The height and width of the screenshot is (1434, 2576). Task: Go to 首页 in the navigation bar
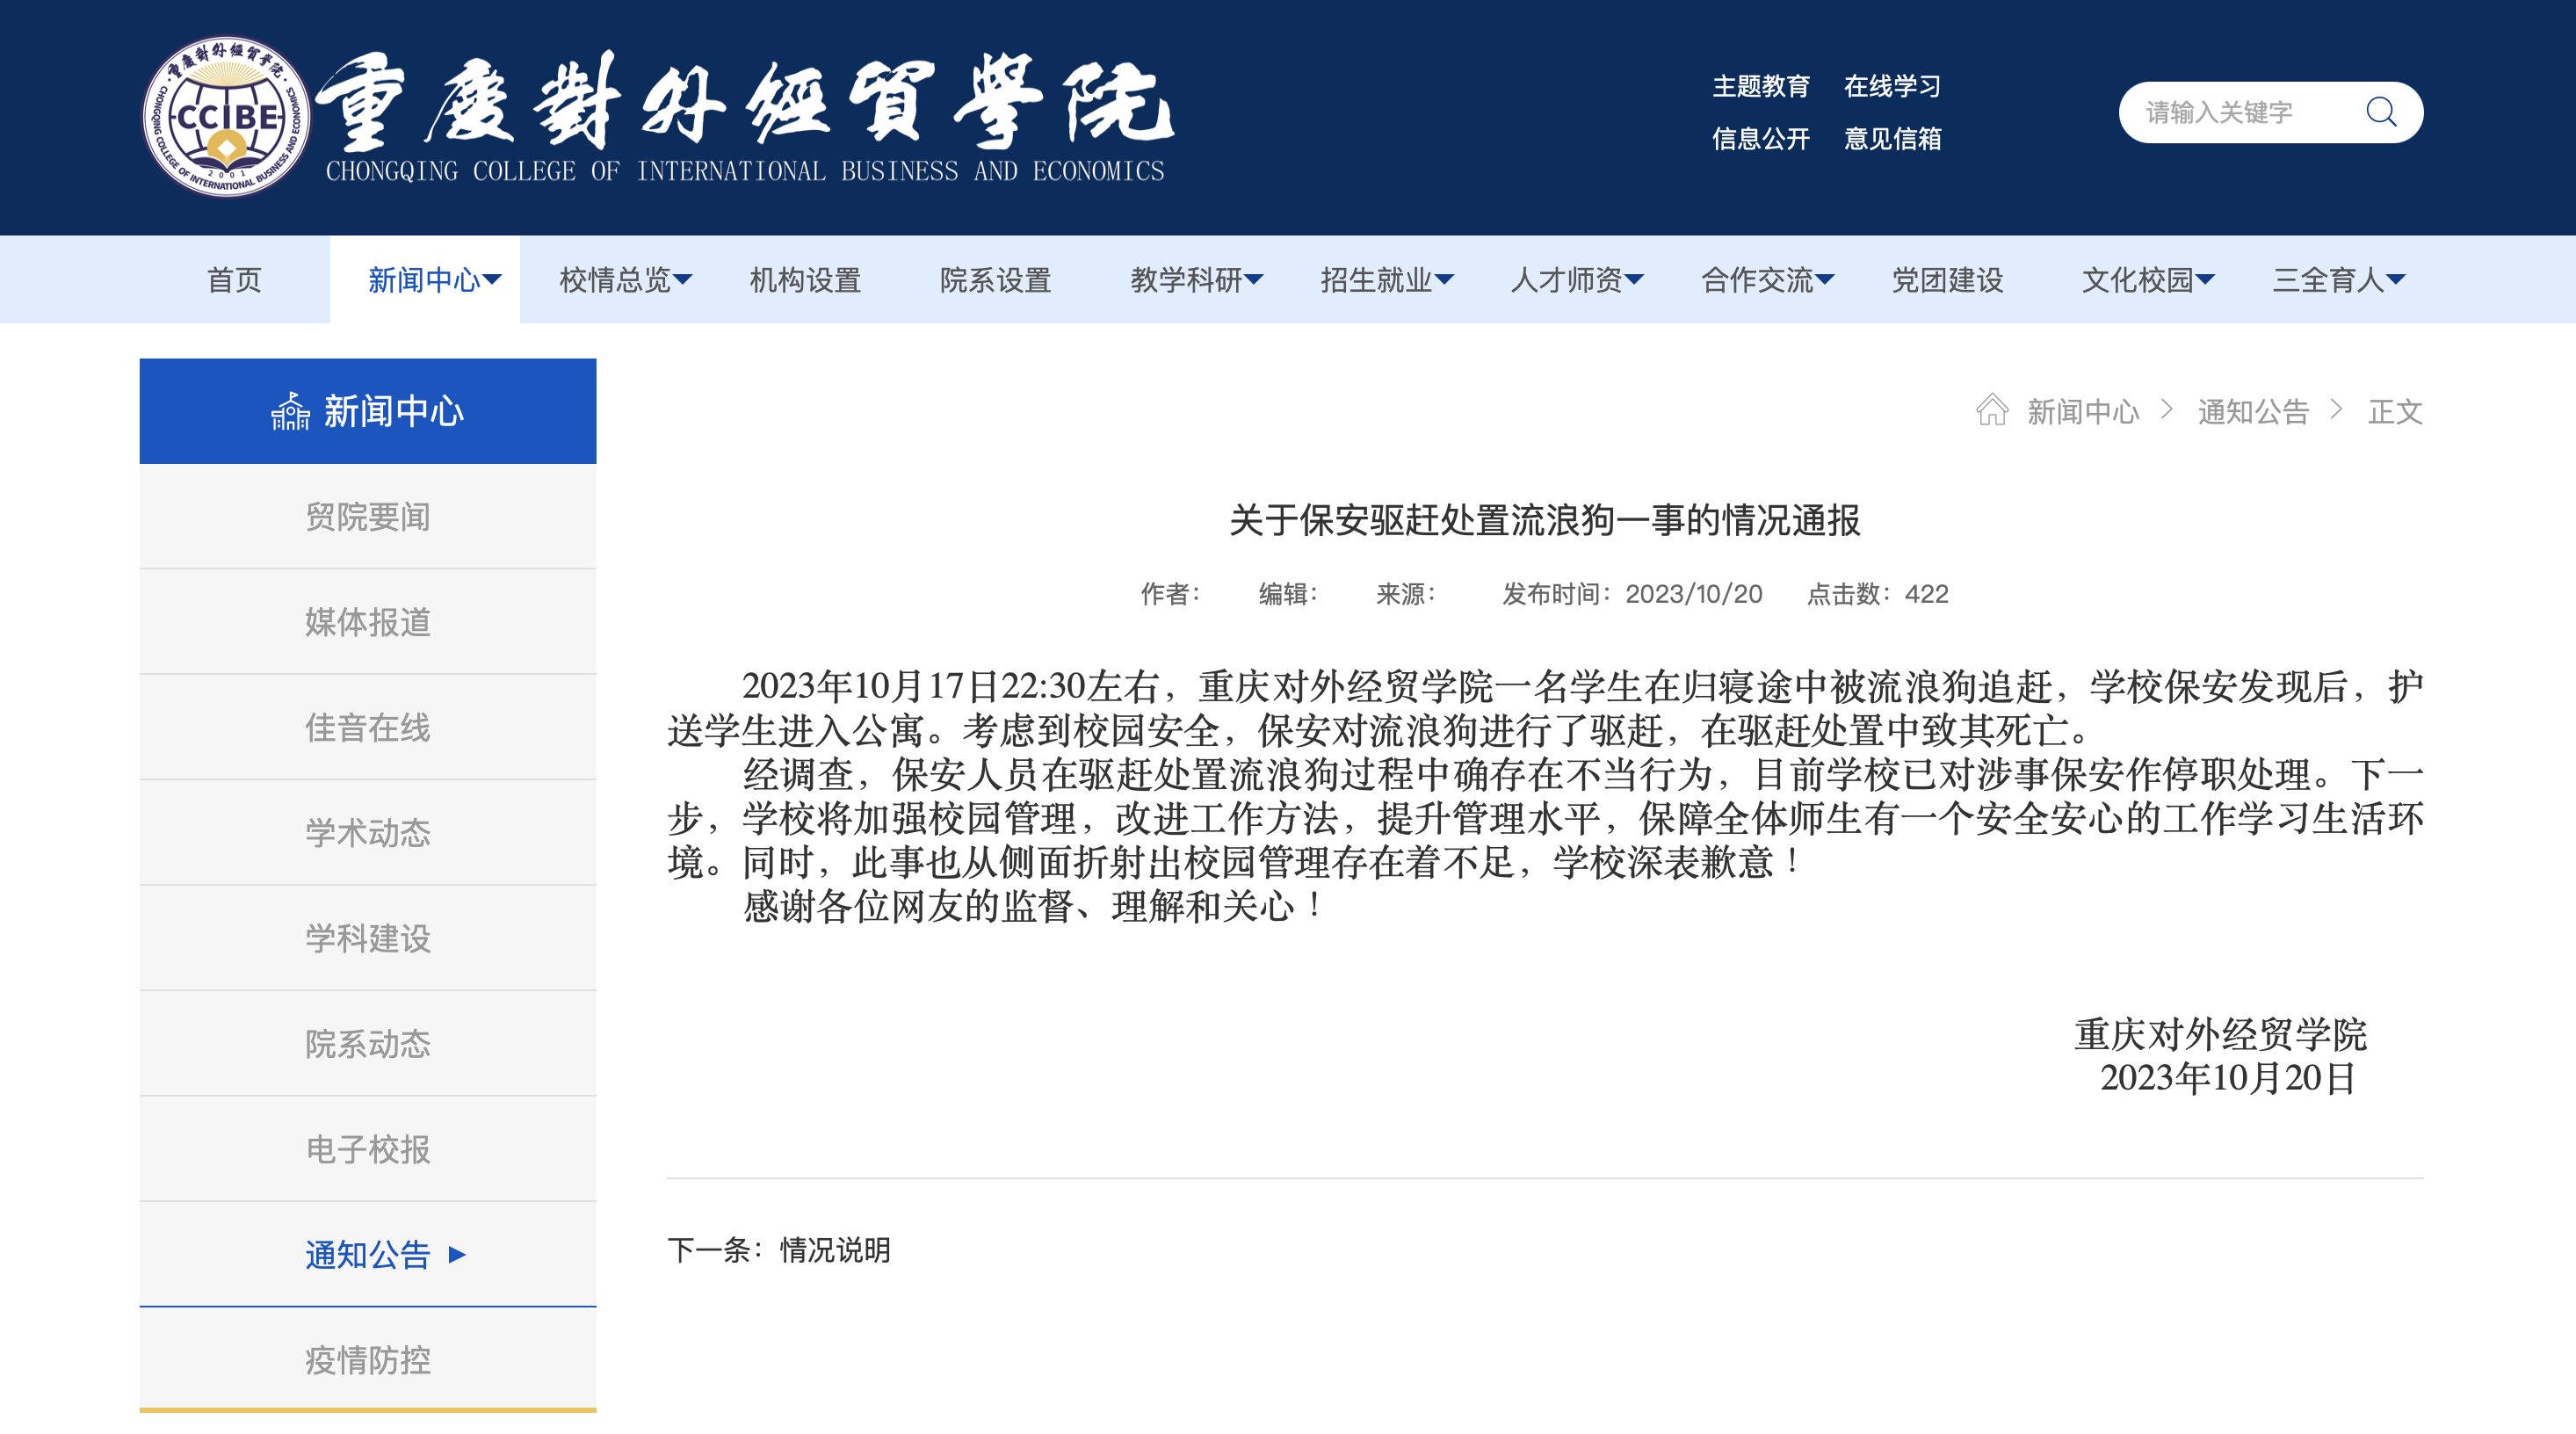(234, 279)
